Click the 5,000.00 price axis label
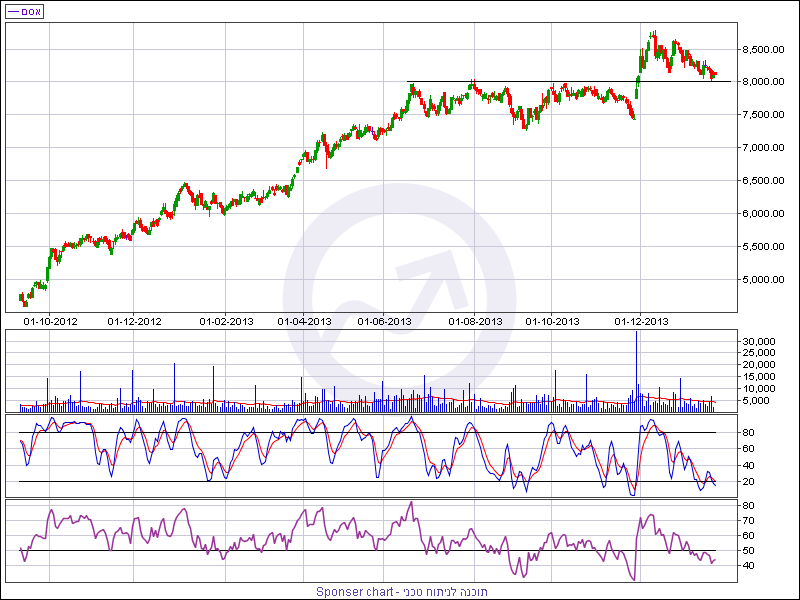This screenshot has height=600, width=800. [x=763, y=280]
